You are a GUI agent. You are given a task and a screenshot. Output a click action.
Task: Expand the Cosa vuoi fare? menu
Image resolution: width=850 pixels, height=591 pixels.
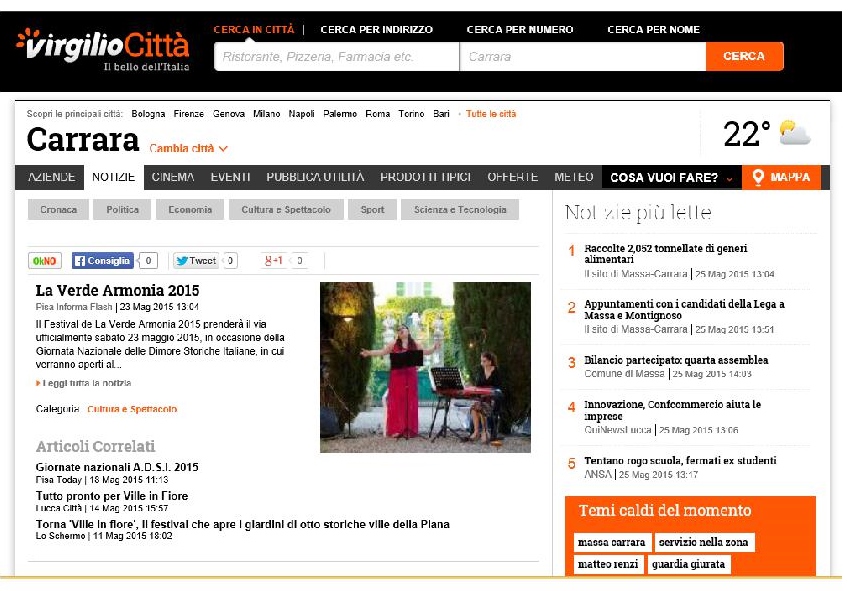[670, 178]
